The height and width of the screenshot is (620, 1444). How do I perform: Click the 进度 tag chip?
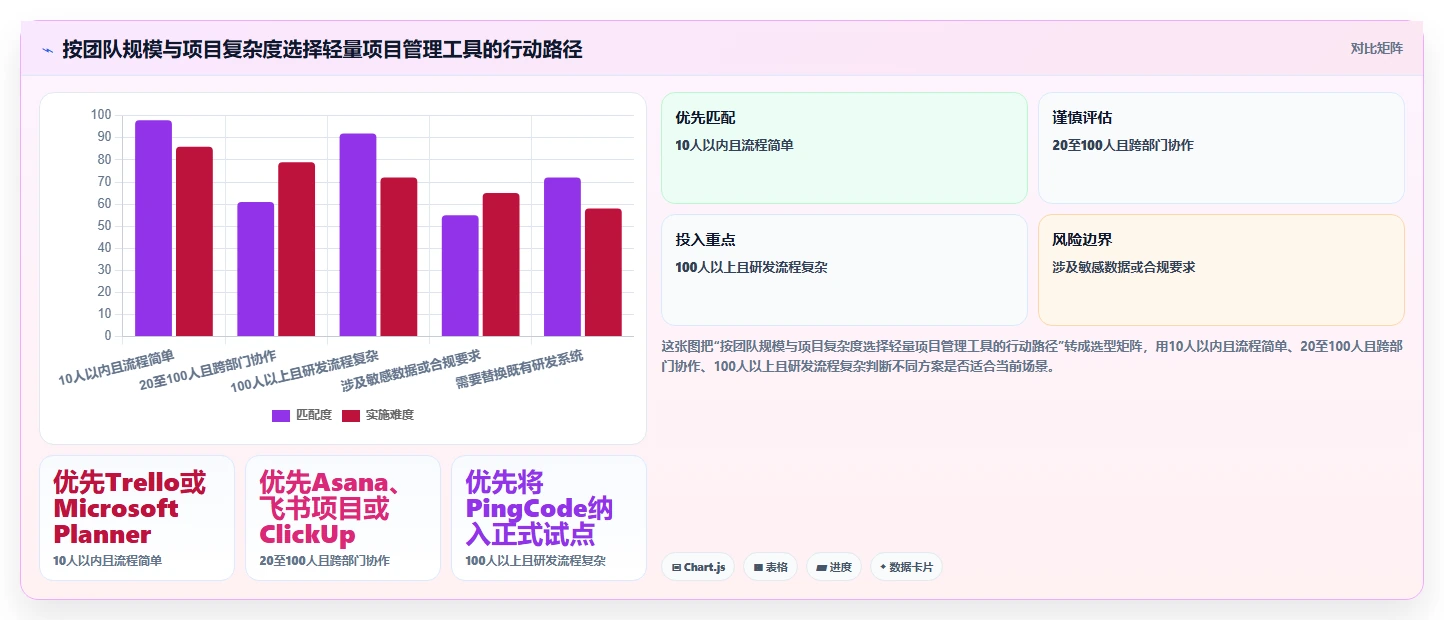[x=834, y=567]
